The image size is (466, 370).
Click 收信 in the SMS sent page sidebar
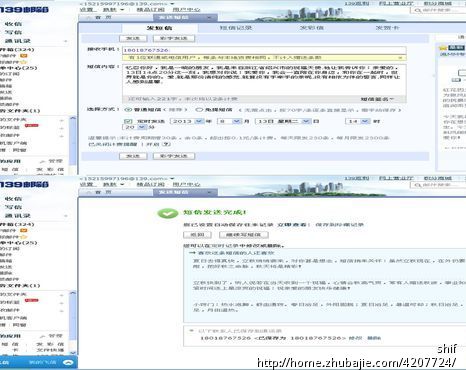coord(14,199)
